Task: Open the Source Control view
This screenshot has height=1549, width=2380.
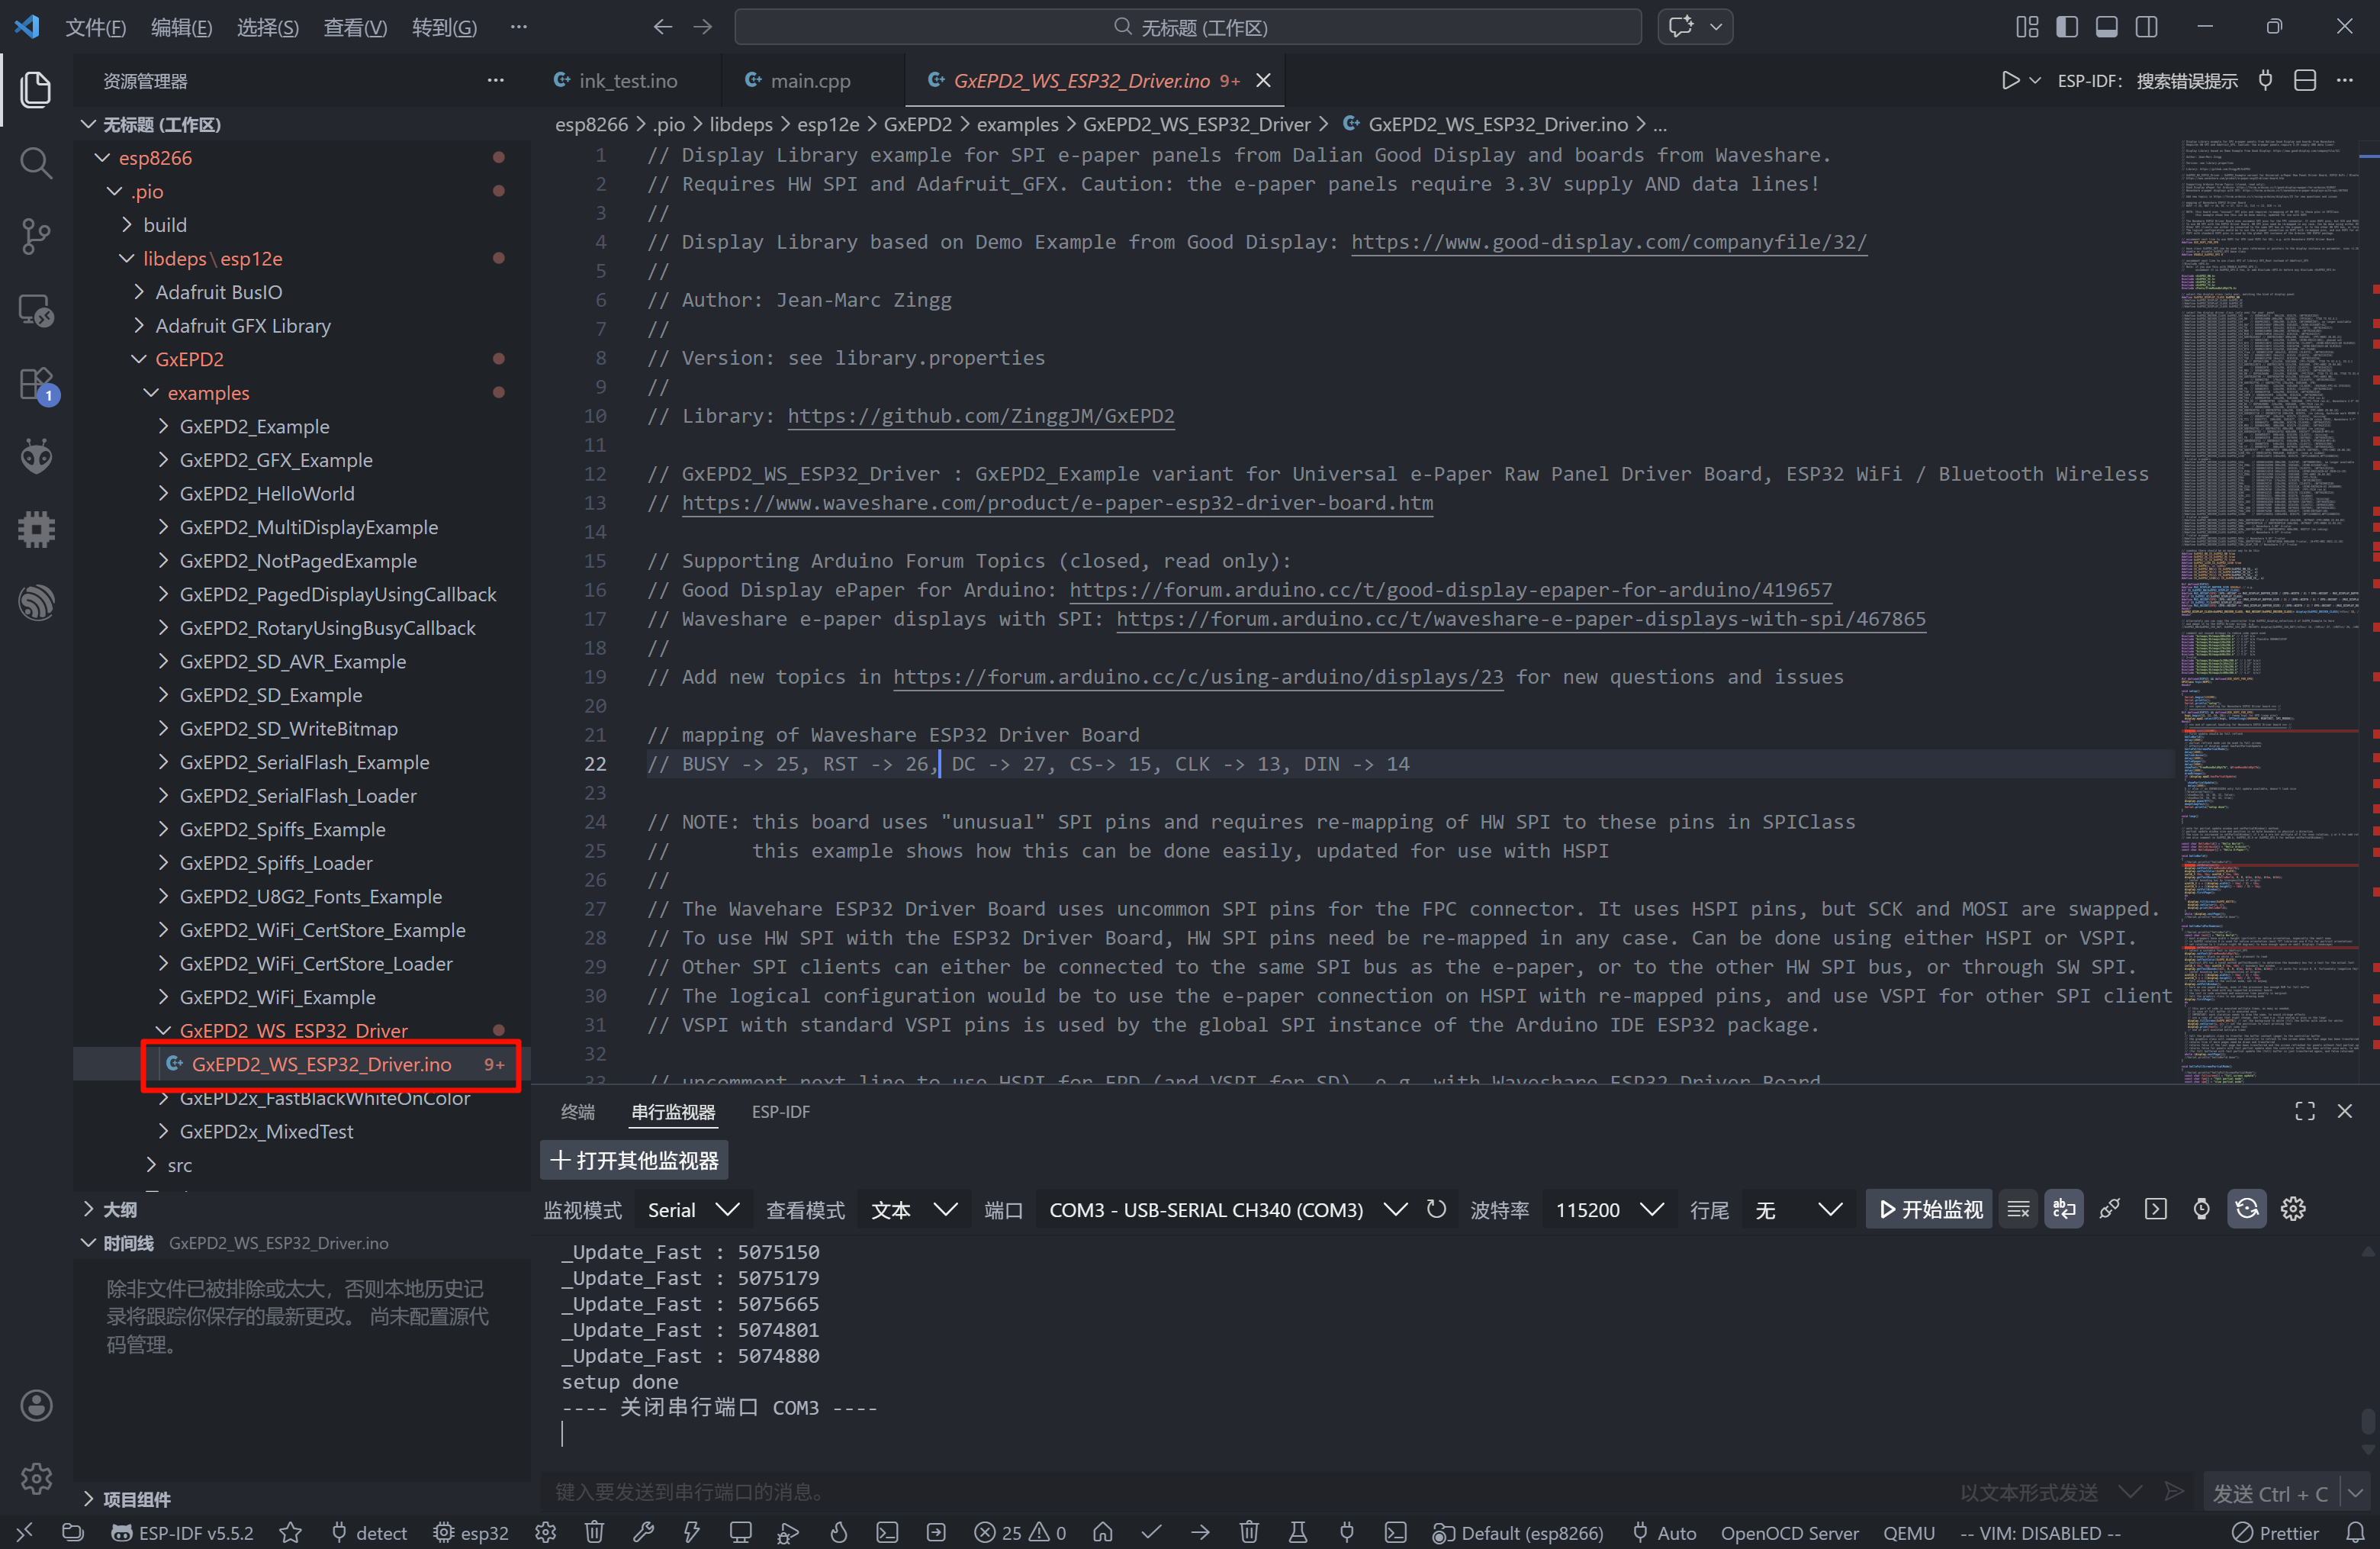Action: point(36,236)
